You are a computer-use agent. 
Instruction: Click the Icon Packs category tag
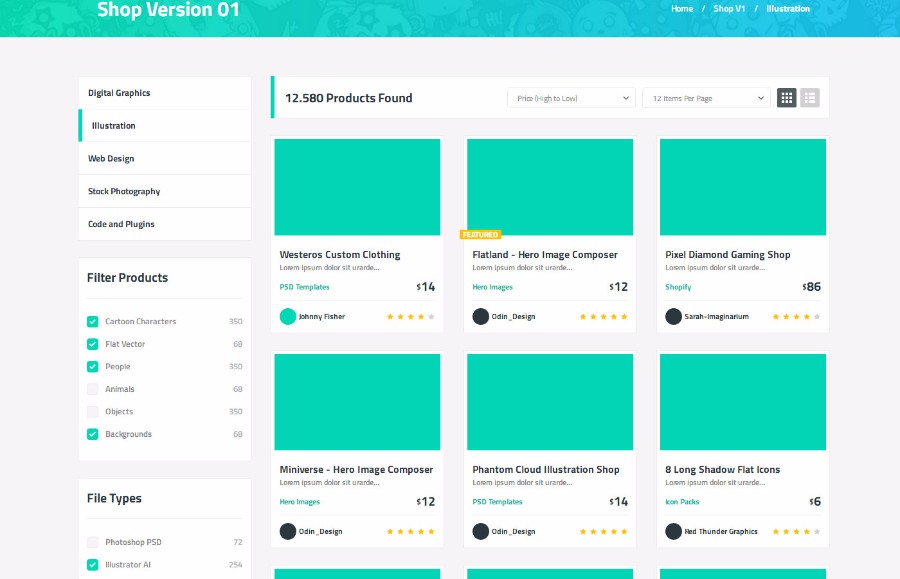click(x=682, y=502)
